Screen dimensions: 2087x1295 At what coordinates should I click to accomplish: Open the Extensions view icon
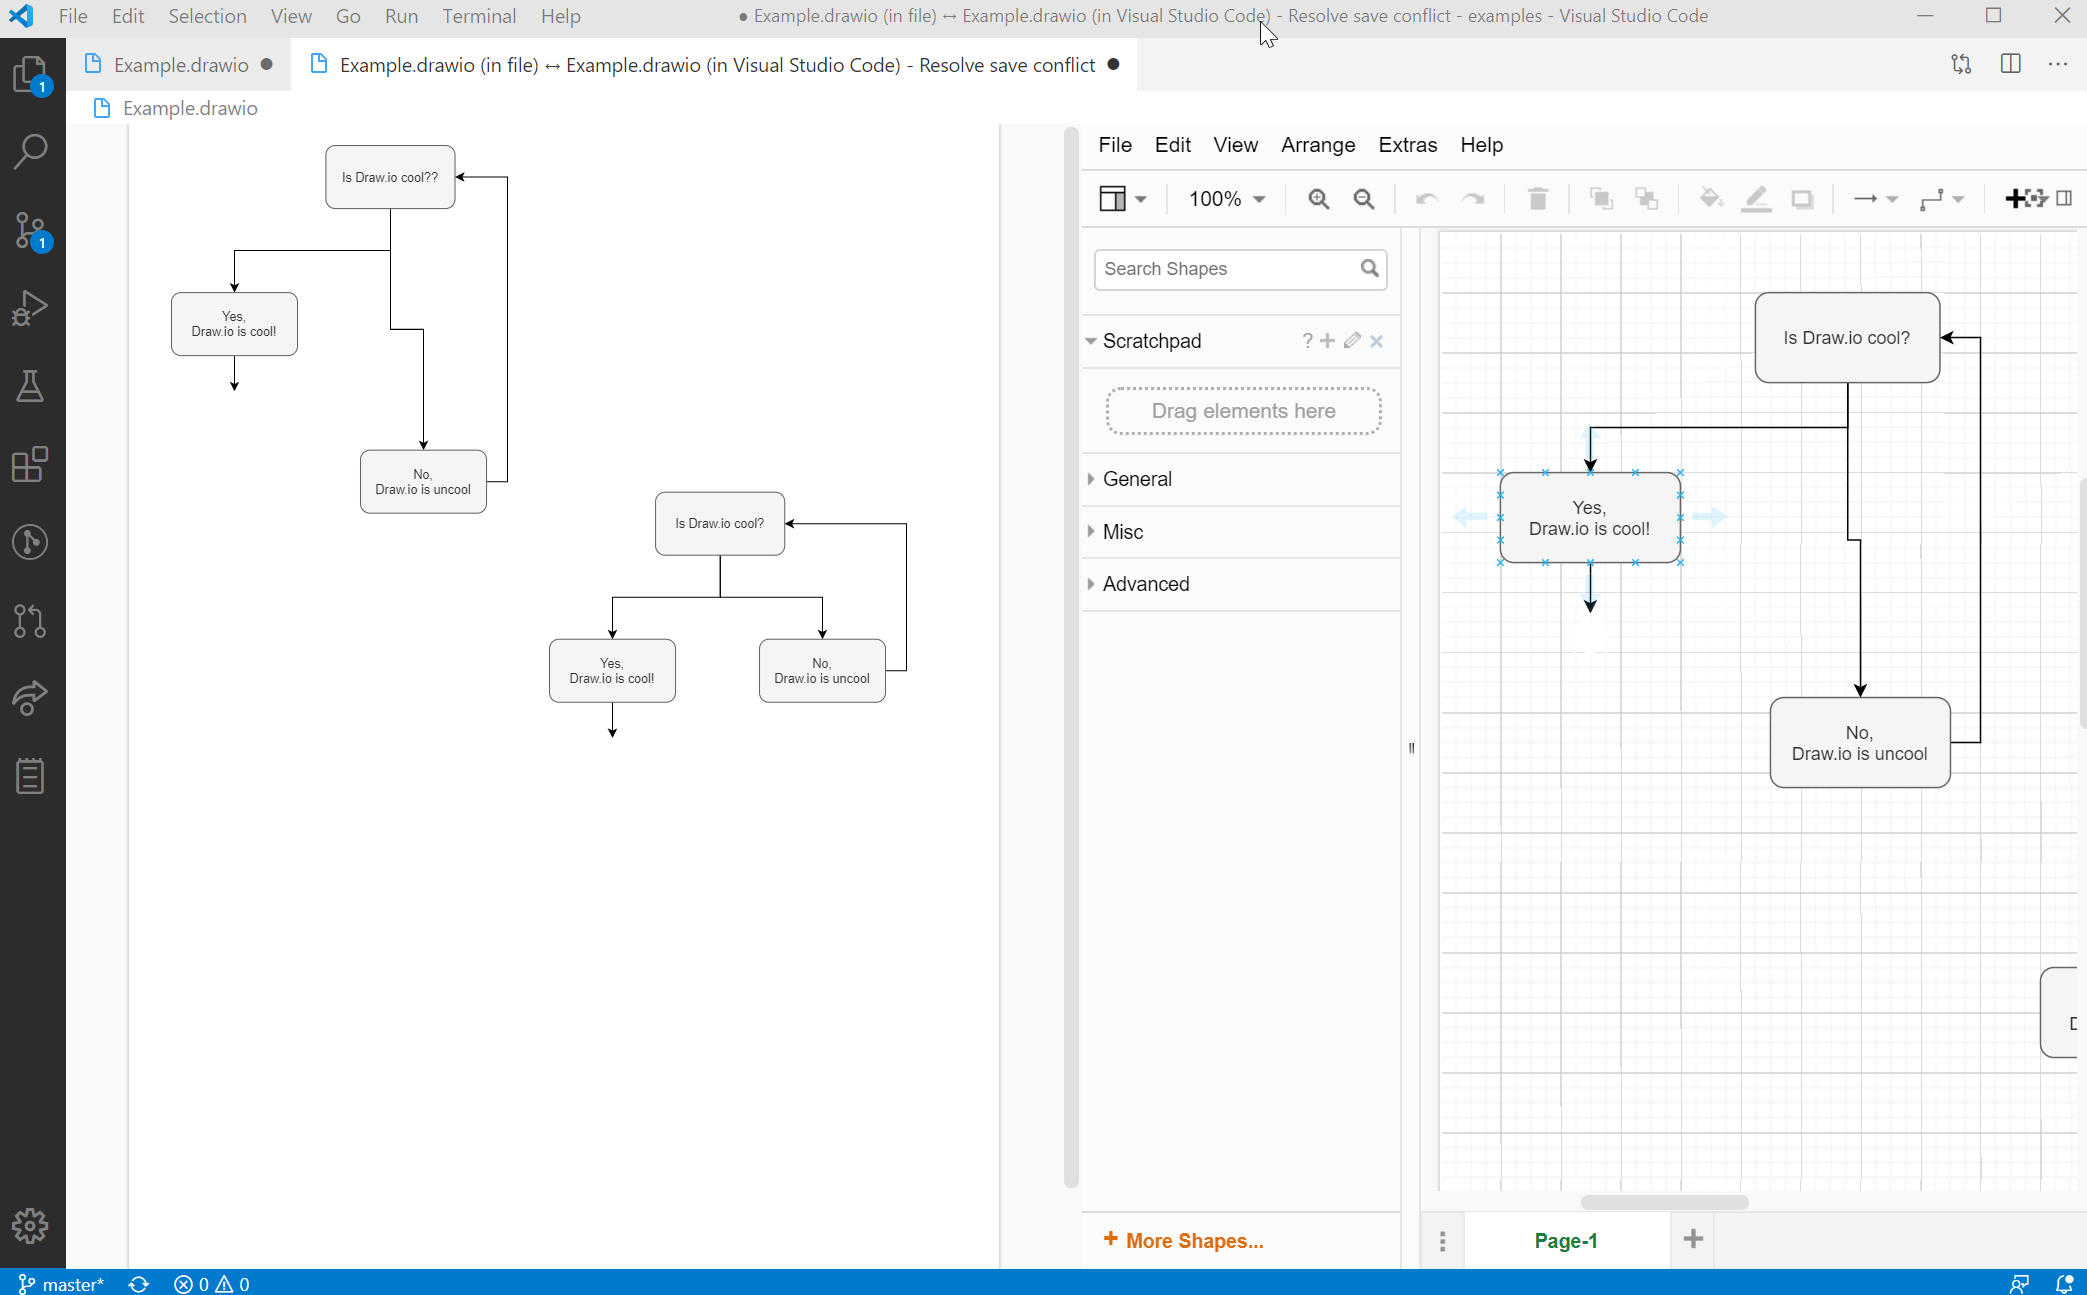[x=30, y=464]
